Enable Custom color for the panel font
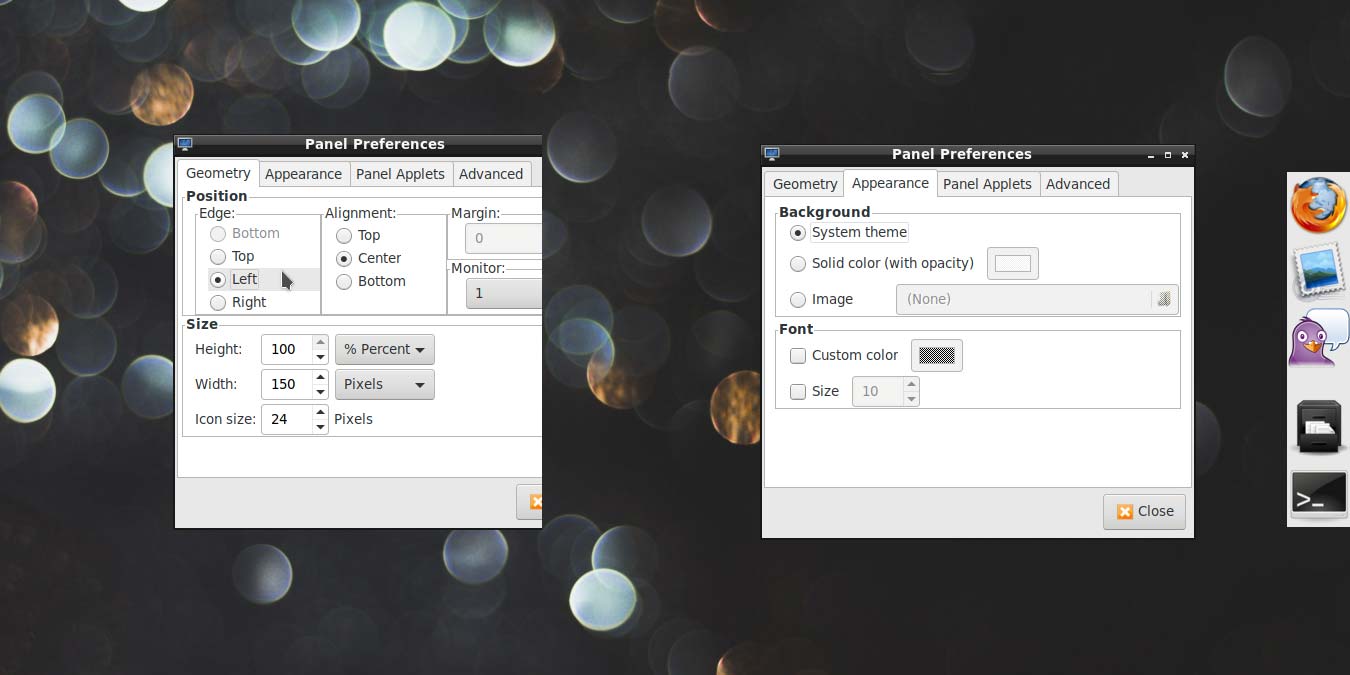 [798, 355]
